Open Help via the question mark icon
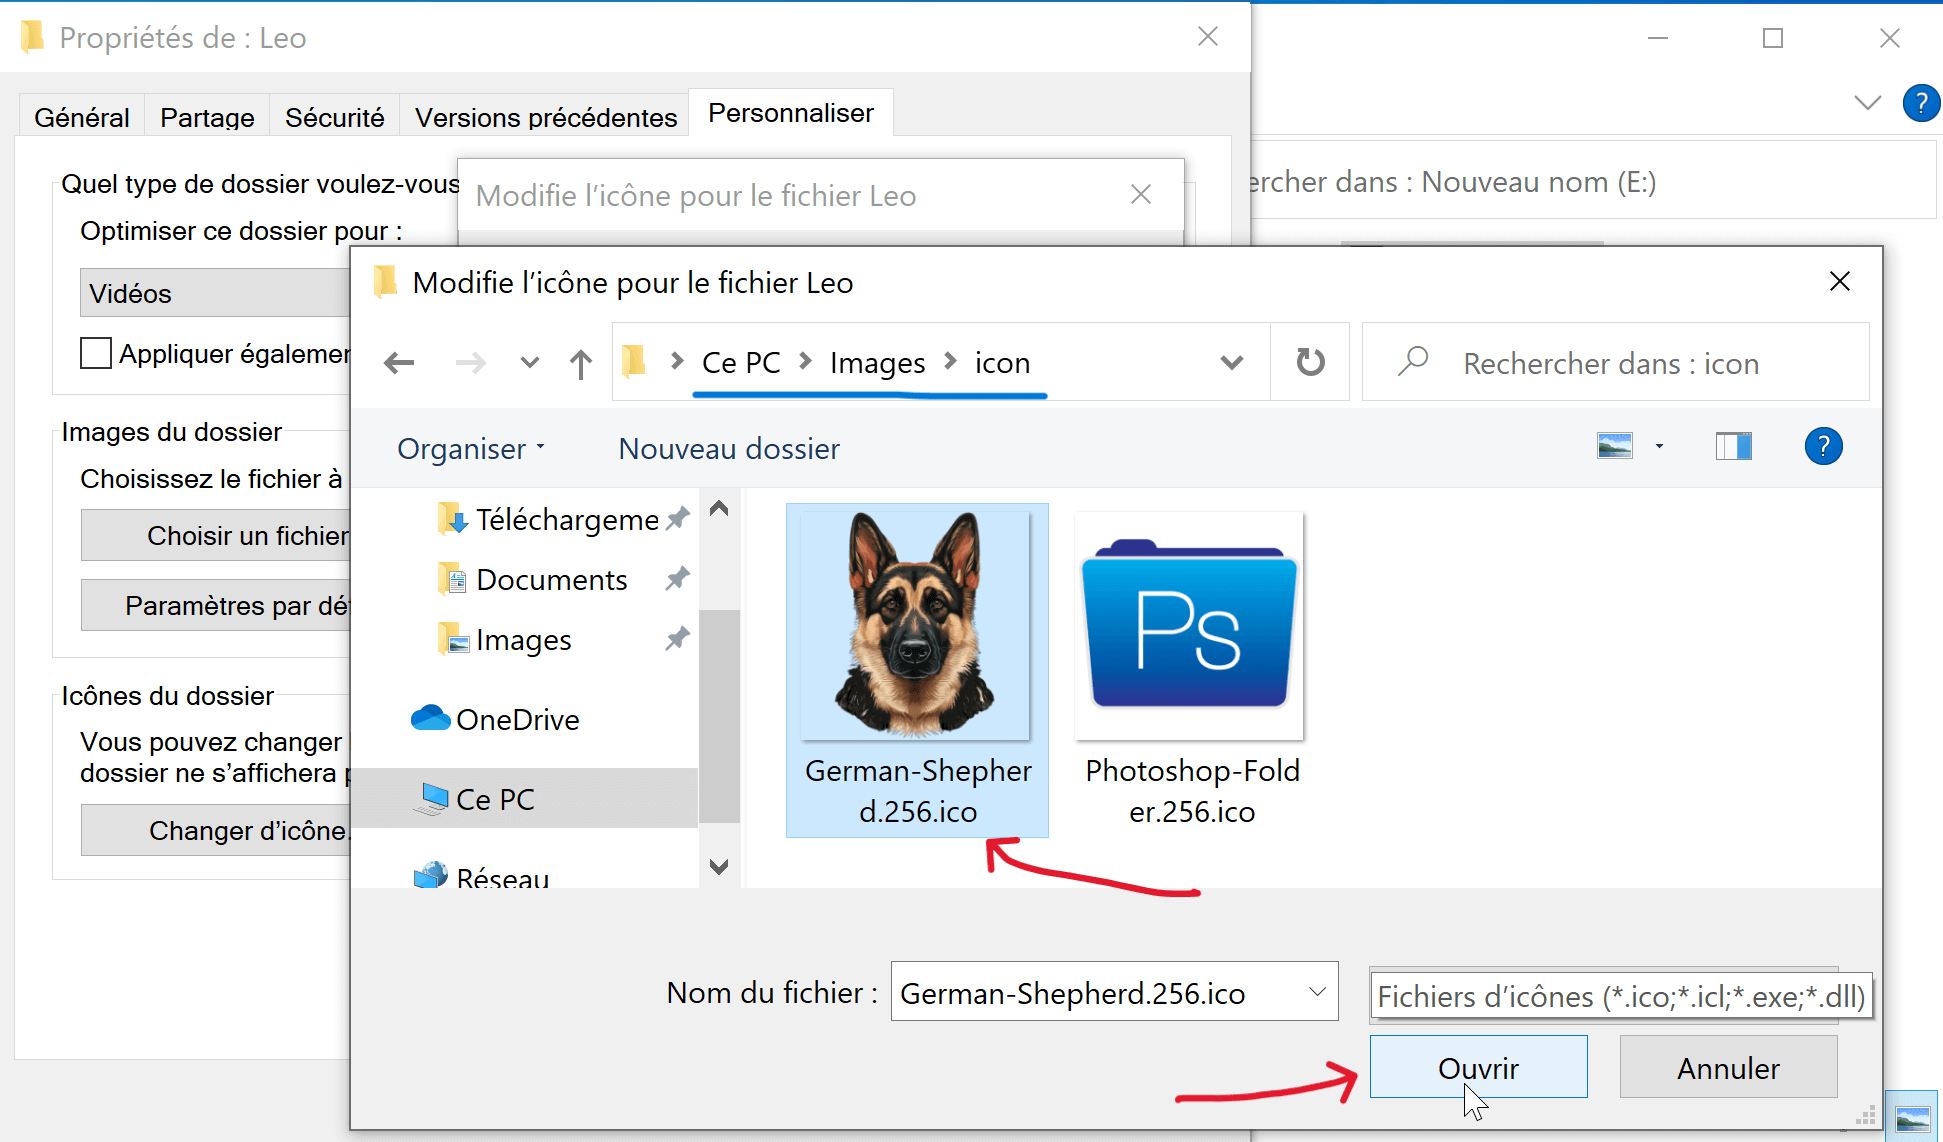Viewport: 1943px width, 1142px height. [1823, 447]
